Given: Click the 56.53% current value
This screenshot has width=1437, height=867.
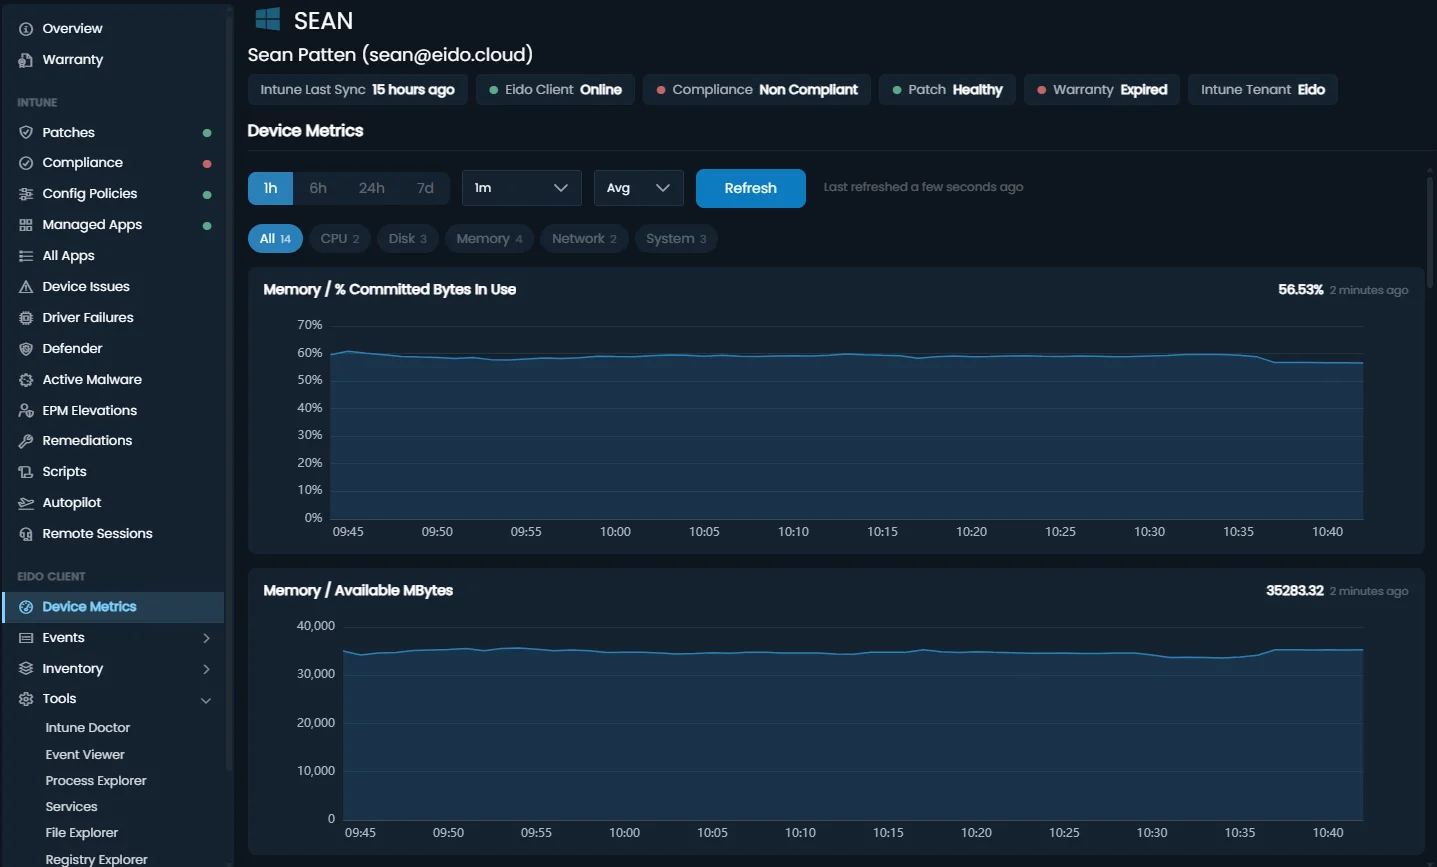Looking at the screenshot, I should click(1300, 290).
